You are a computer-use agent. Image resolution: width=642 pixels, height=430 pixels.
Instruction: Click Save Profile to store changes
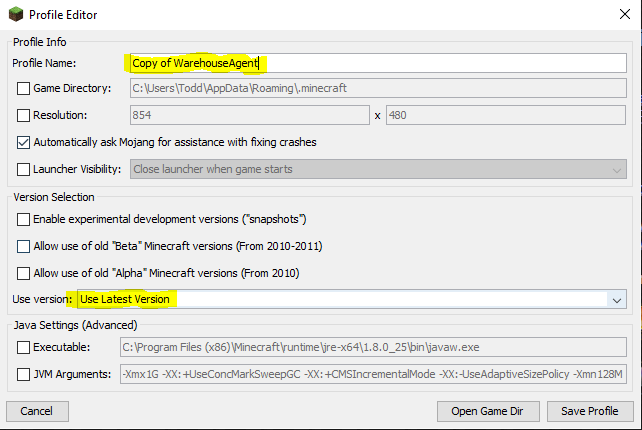tap(589, 412)
